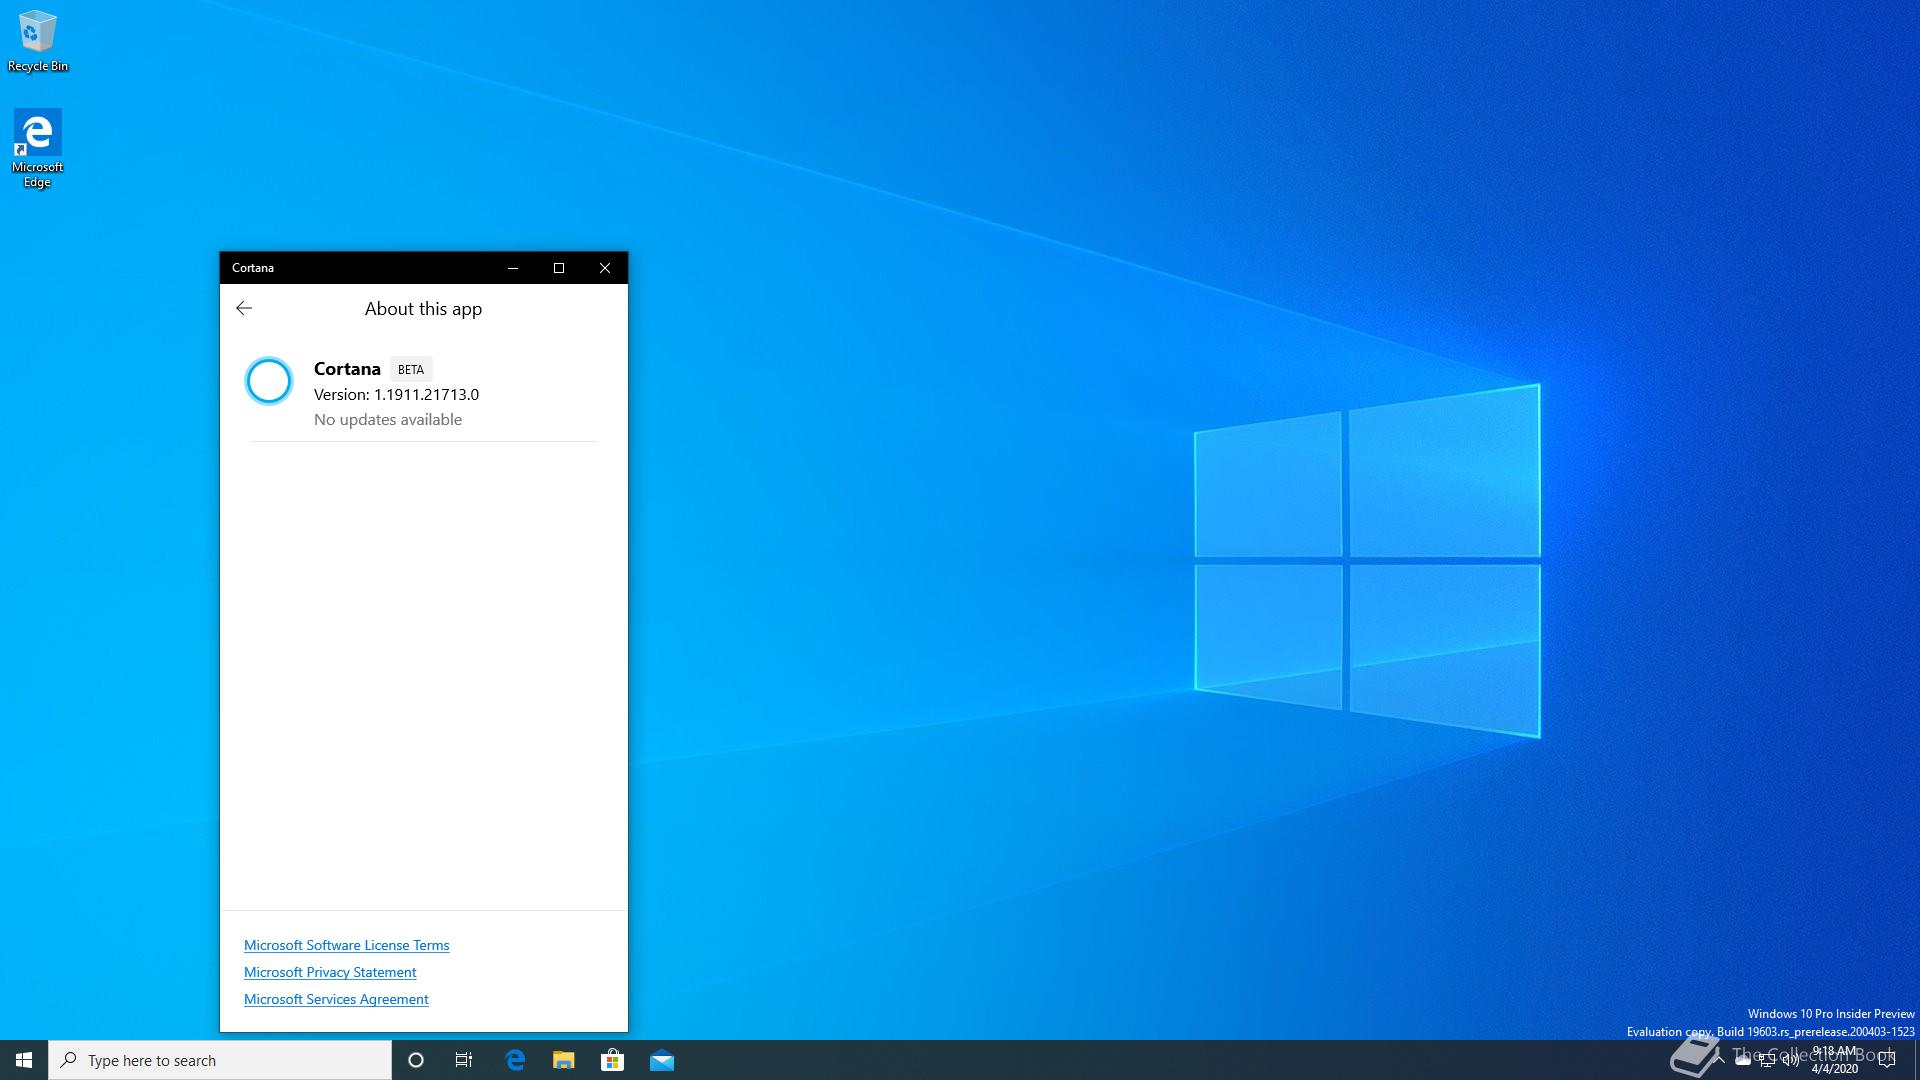Click the BETA badge next to Cortana
1920x1080 pixels.
coord(411,369)
